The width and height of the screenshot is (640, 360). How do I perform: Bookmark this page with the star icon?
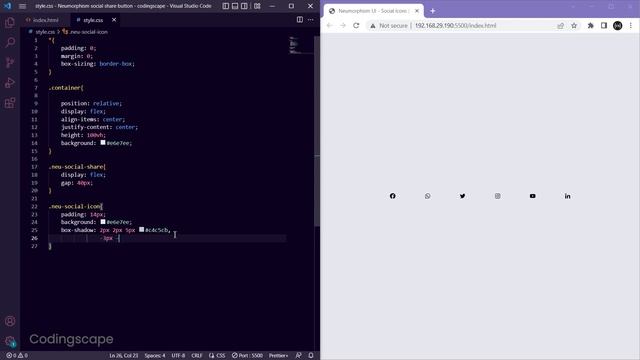point(574,25)
